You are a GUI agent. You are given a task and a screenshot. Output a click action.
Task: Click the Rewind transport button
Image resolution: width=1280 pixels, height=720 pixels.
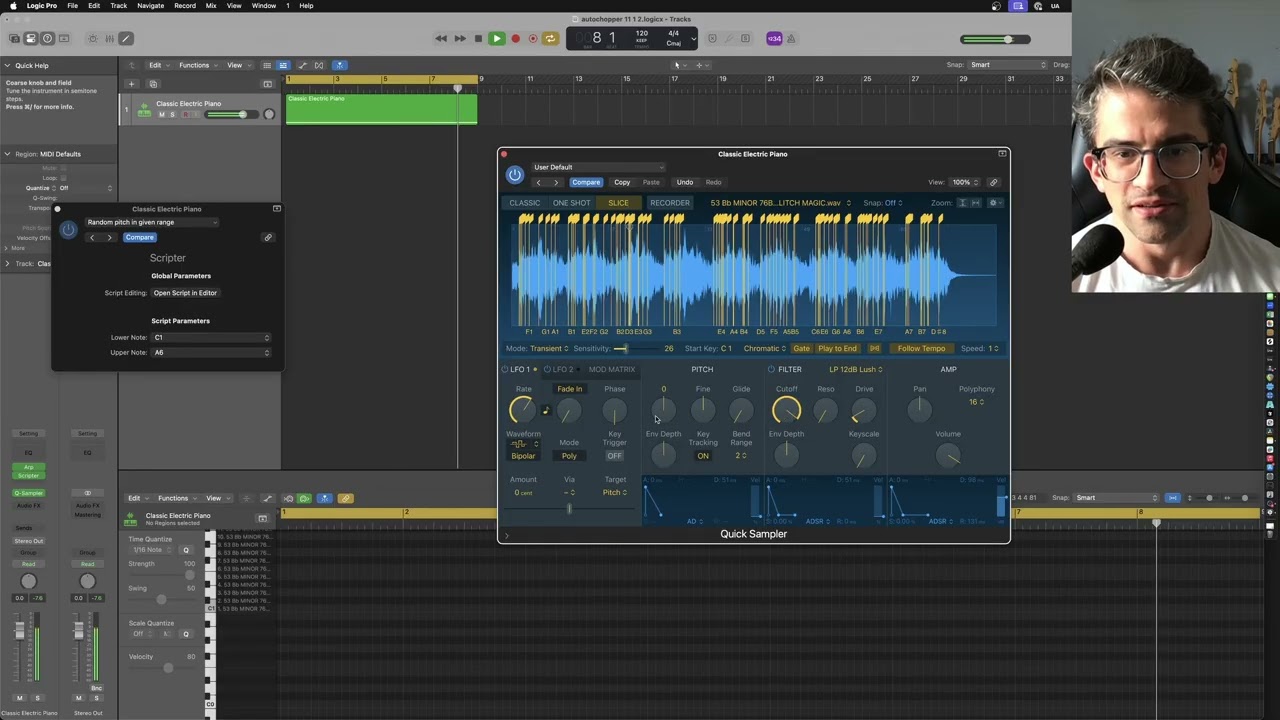coord(441,39)
